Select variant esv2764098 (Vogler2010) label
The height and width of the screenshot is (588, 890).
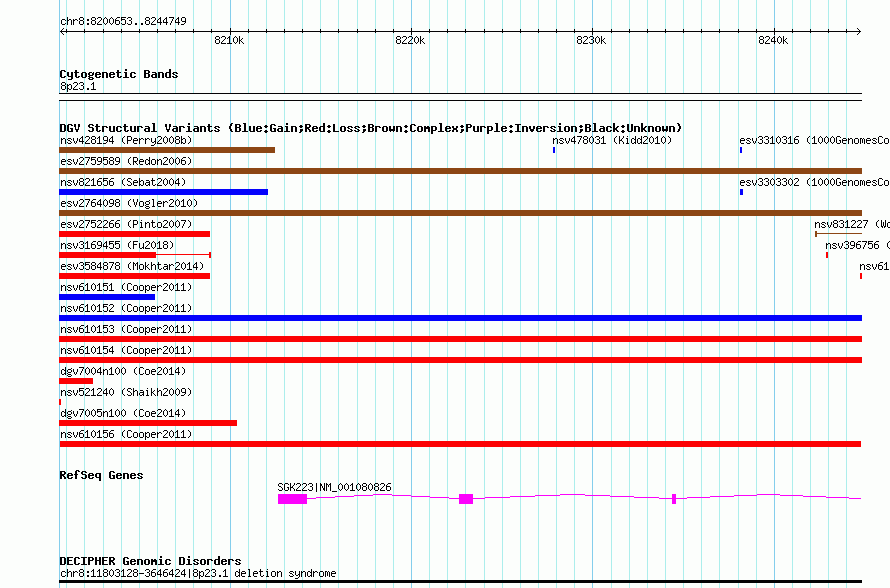coord(129,203)
